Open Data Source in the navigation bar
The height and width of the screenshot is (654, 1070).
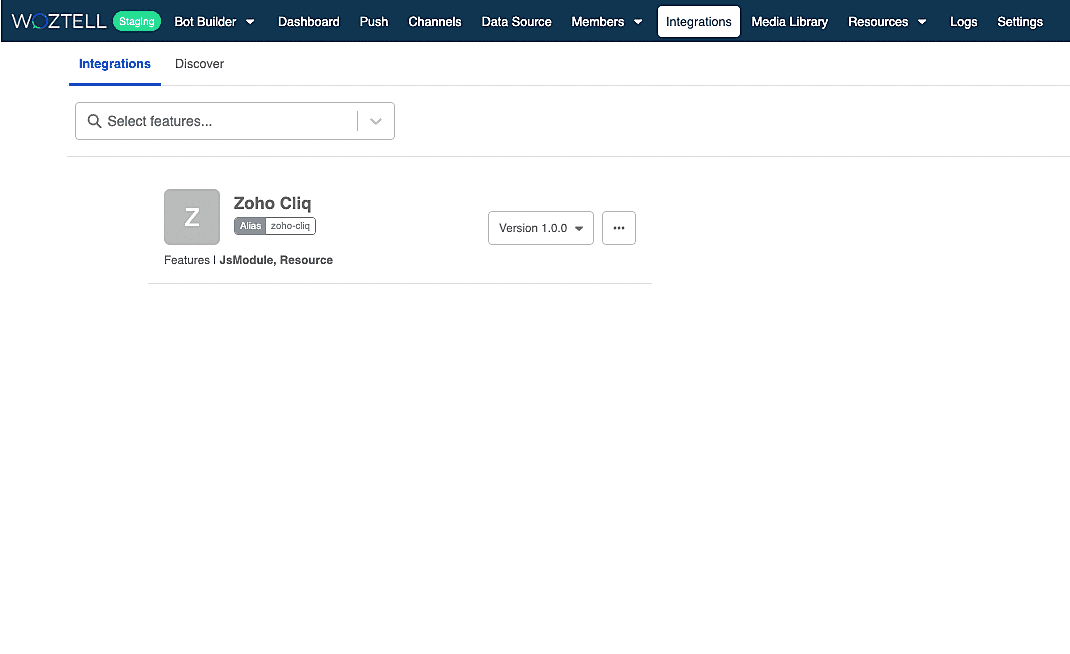[516, 22]
